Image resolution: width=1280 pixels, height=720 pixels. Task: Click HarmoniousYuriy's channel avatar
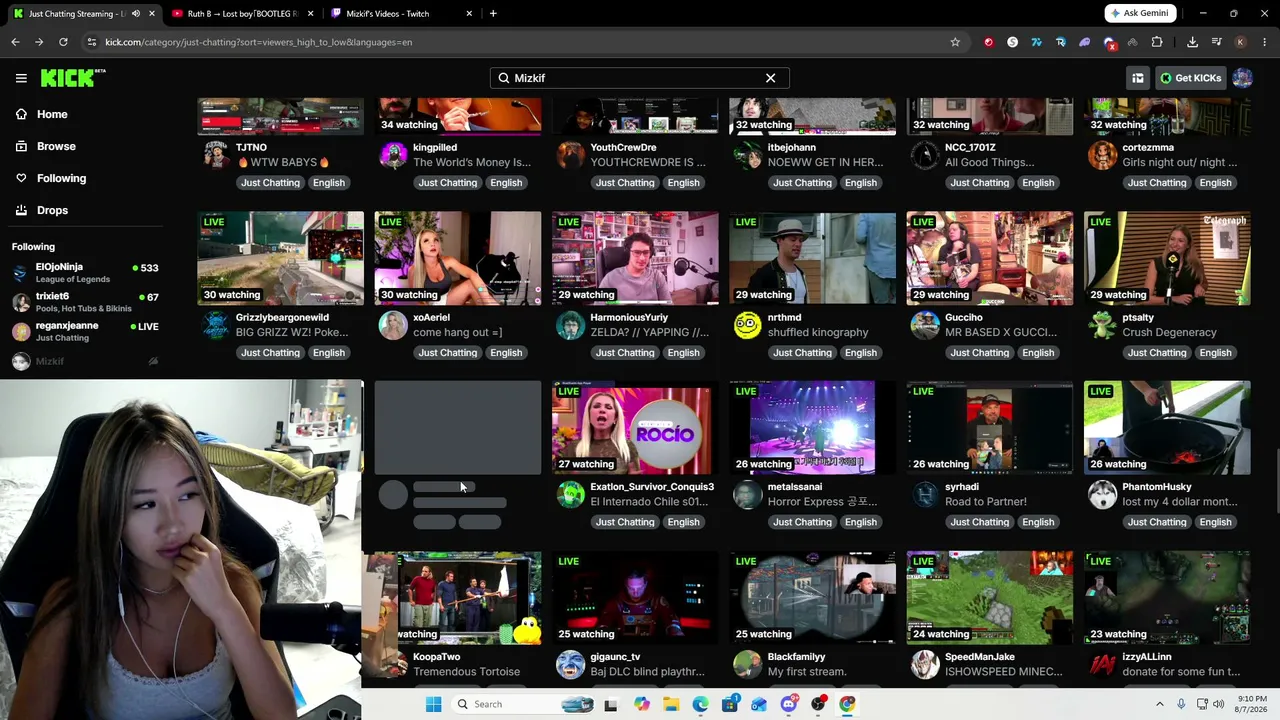(x=570, y=325)
